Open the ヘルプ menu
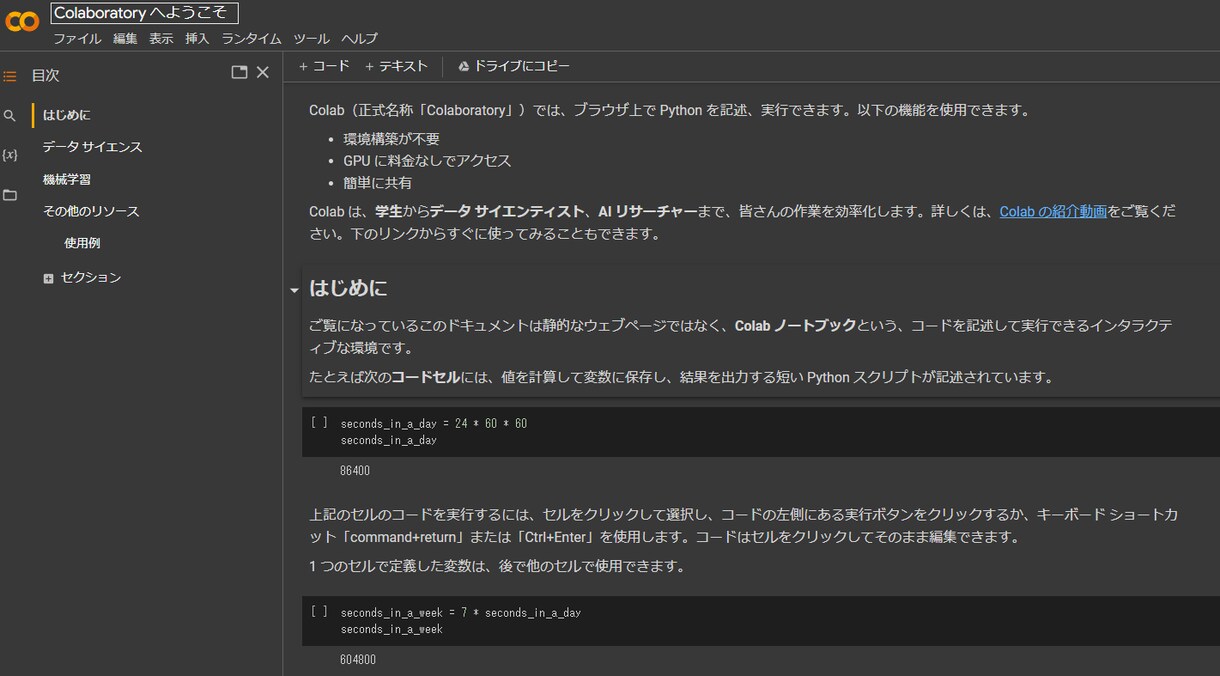Viewport: 1220px width, 676px height. [x=359, y=39]
